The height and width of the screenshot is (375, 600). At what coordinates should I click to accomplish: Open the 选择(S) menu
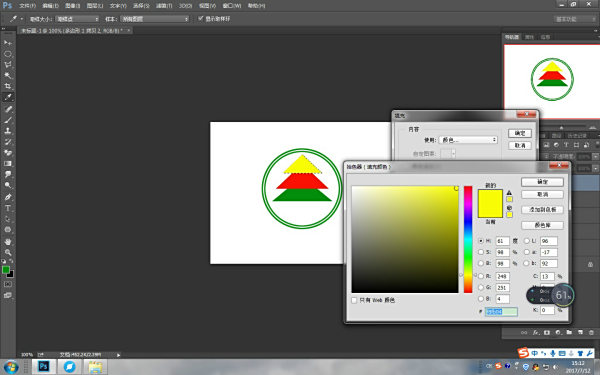point(141,6)
